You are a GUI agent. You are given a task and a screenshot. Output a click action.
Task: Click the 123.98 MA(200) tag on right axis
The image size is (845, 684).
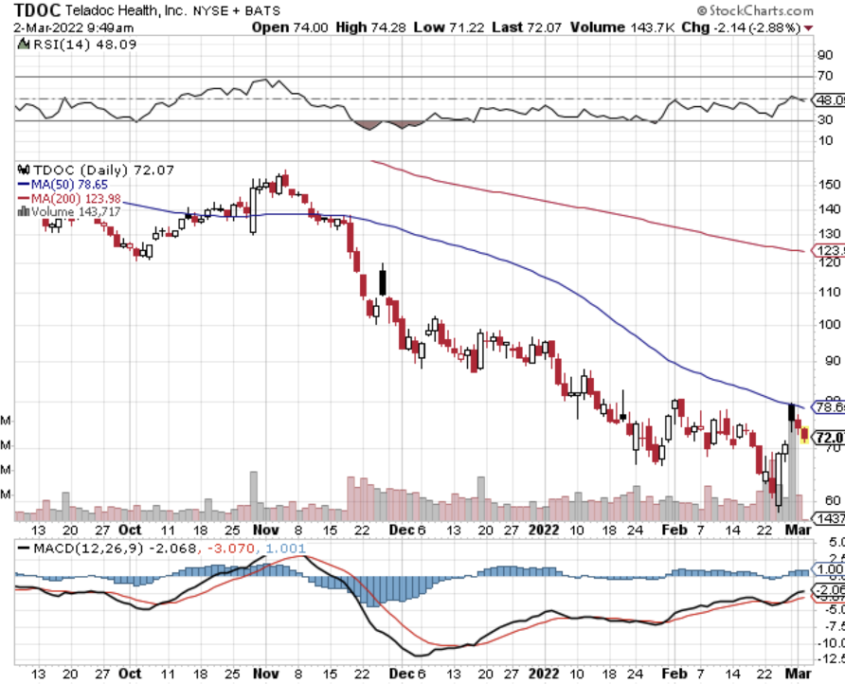pyautogui.click(x=830, y=250)
